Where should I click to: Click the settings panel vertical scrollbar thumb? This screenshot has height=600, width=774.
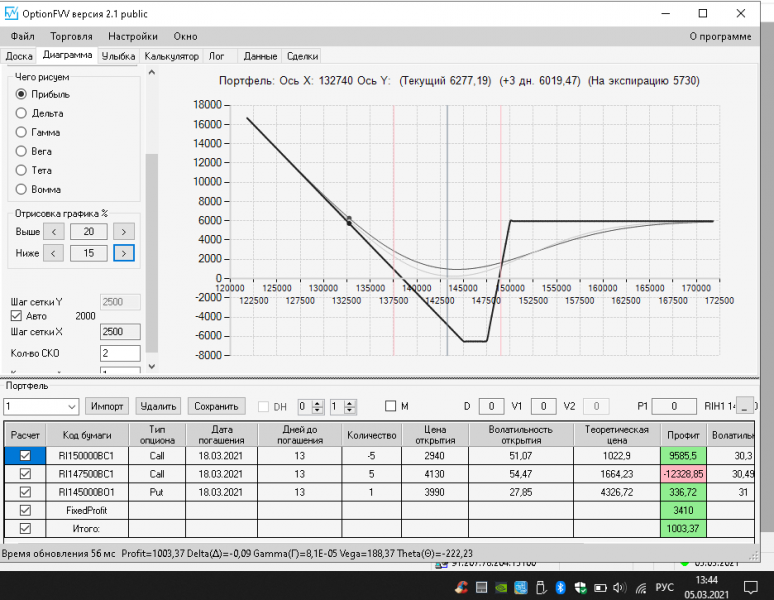tap(152, 253)
